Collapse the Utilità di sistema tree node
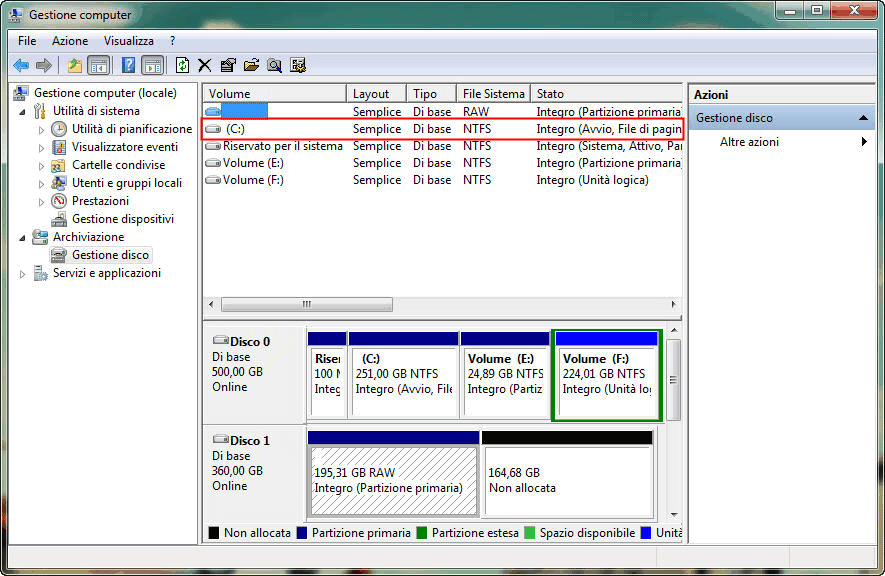The width and height of the screenshot is (885, 576). pyautogui.click(x=24, y=111)
